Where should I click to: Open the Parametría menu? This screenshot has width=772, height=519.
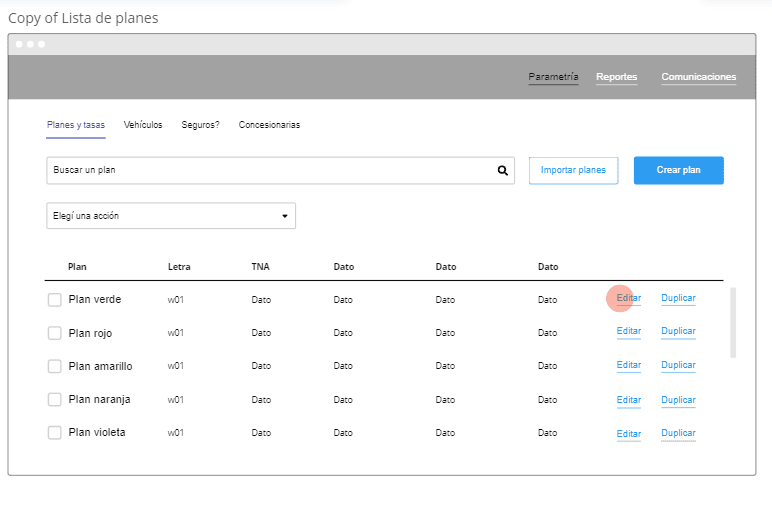pyautogui.click(x=553, y=77)
